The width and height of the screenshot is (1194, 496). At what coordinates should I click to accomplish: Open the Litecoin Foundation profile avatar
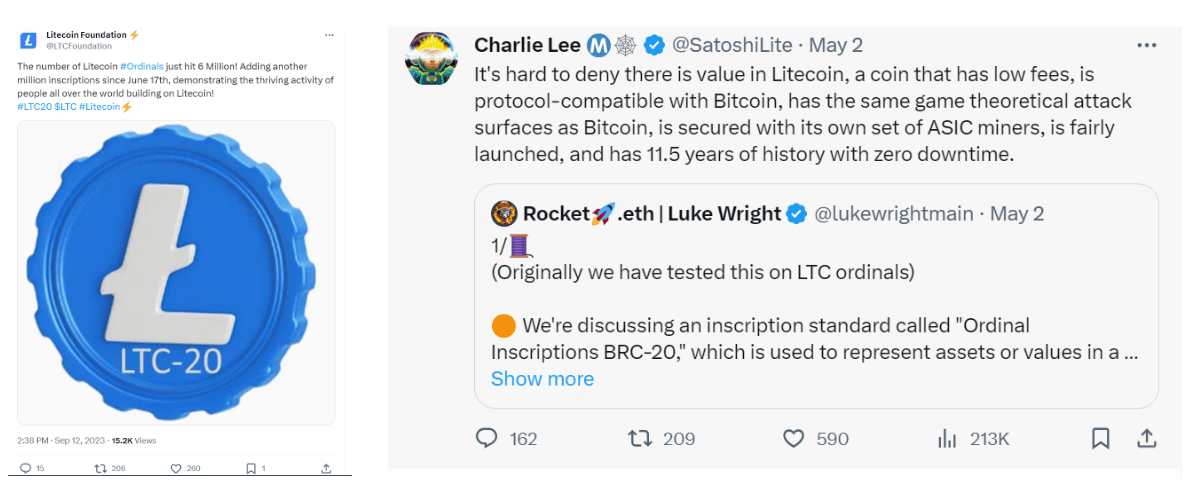click(29, 40)
